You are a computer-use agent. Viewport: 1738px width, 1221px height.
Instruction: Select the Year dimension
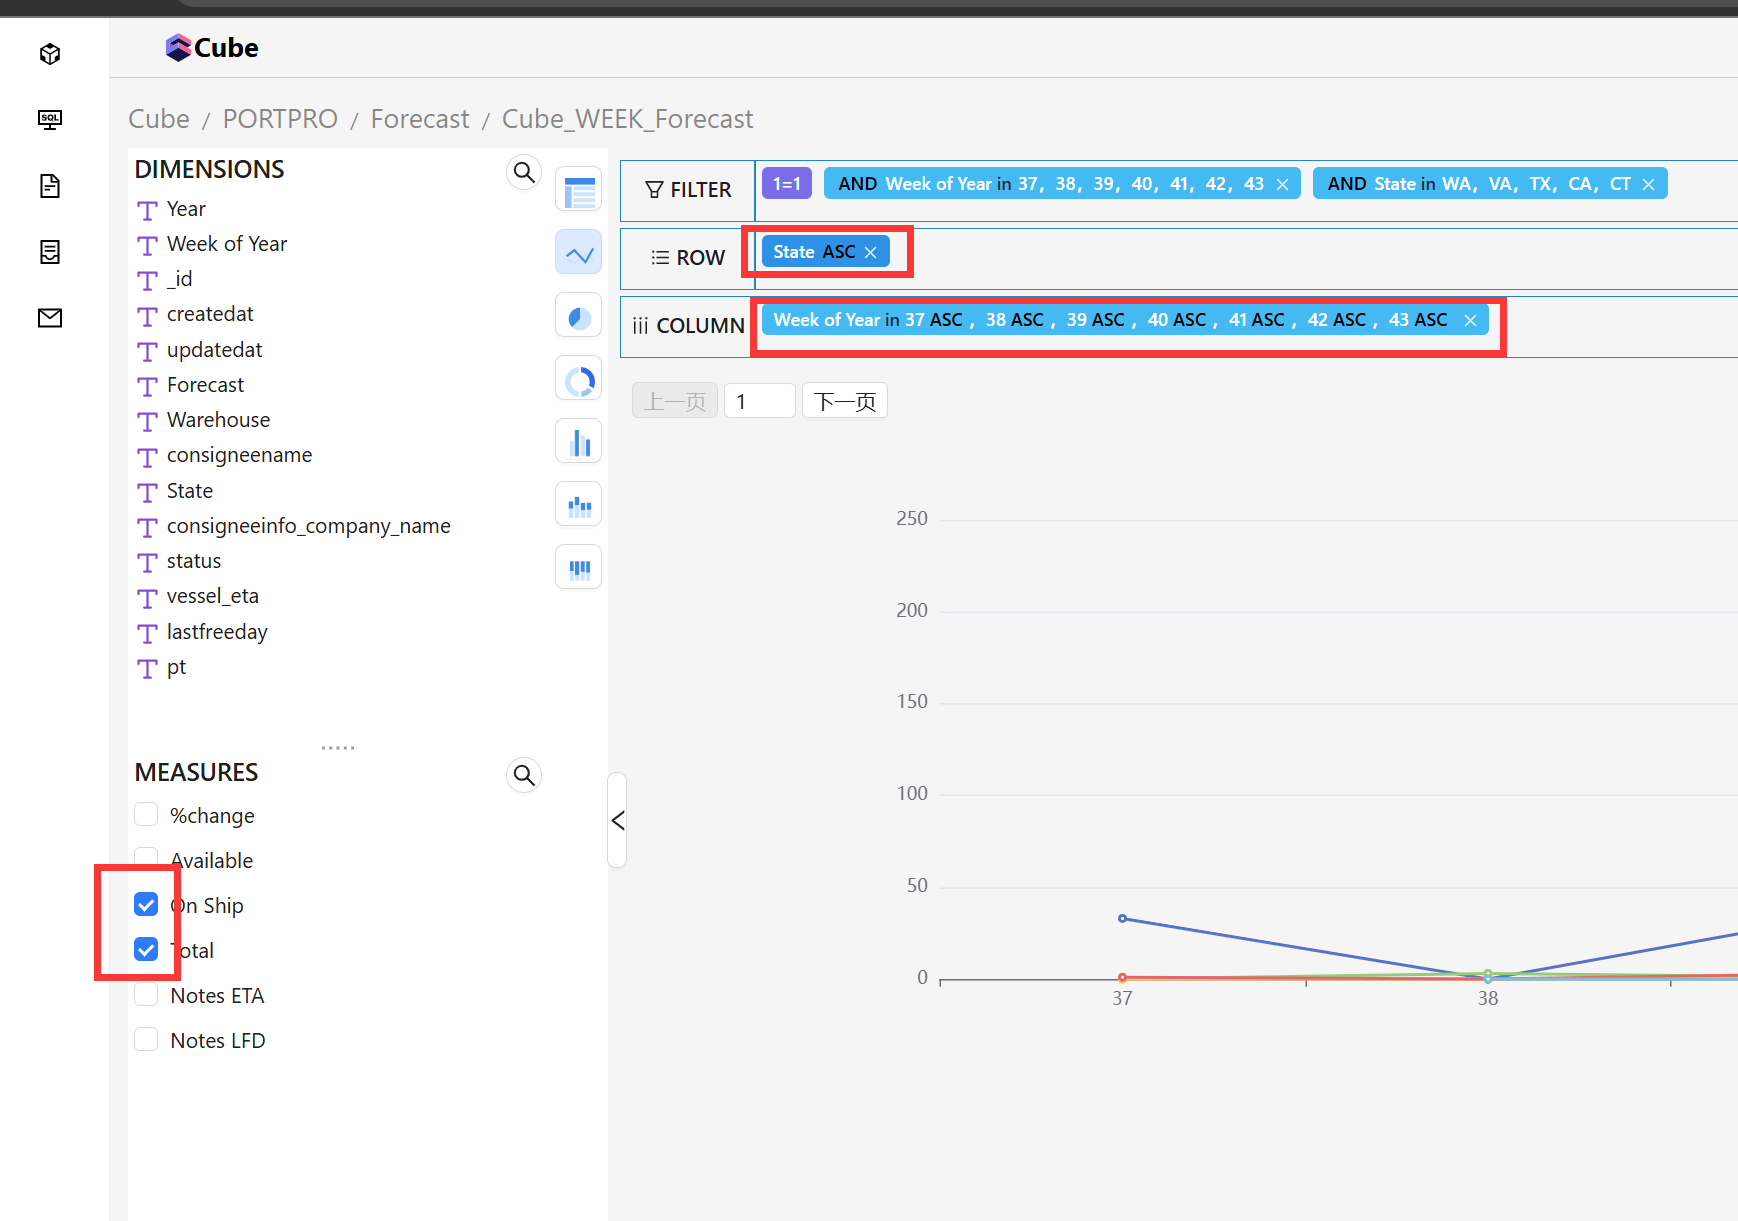186,209
